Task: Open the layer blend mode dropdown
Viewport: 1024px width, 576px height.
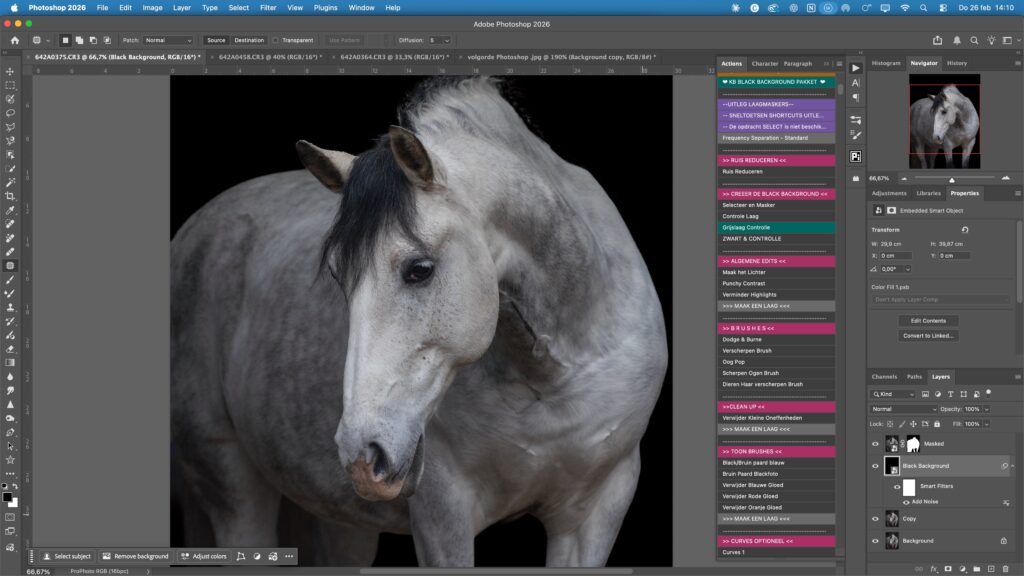Action: click(x=904, y=409)
